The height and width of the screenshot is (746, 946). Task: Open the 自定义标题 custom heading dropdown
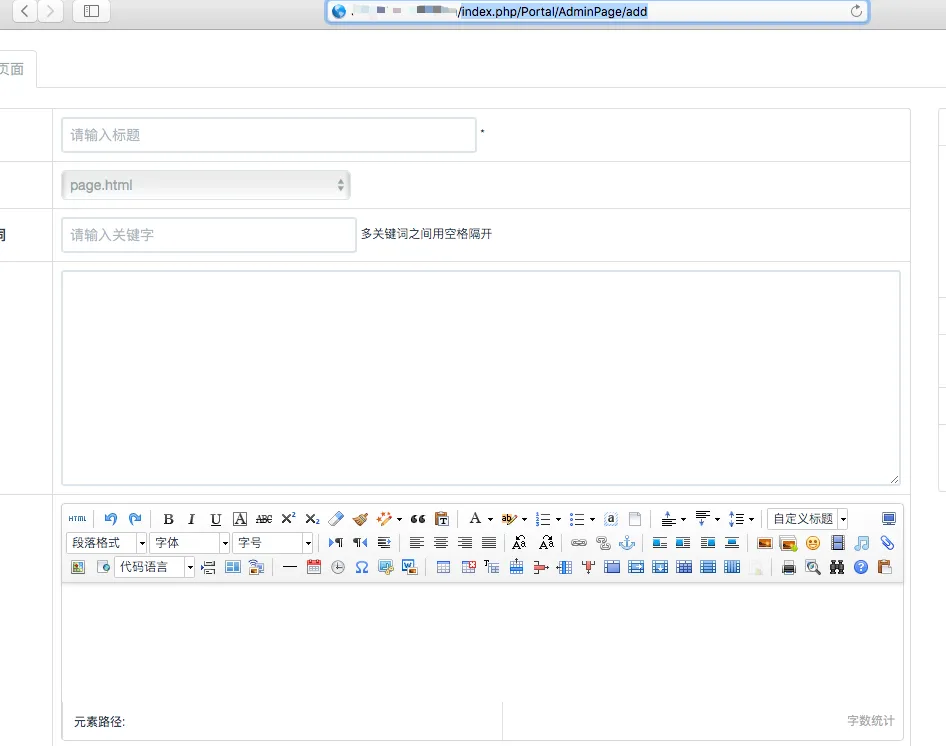coord(807,519)
